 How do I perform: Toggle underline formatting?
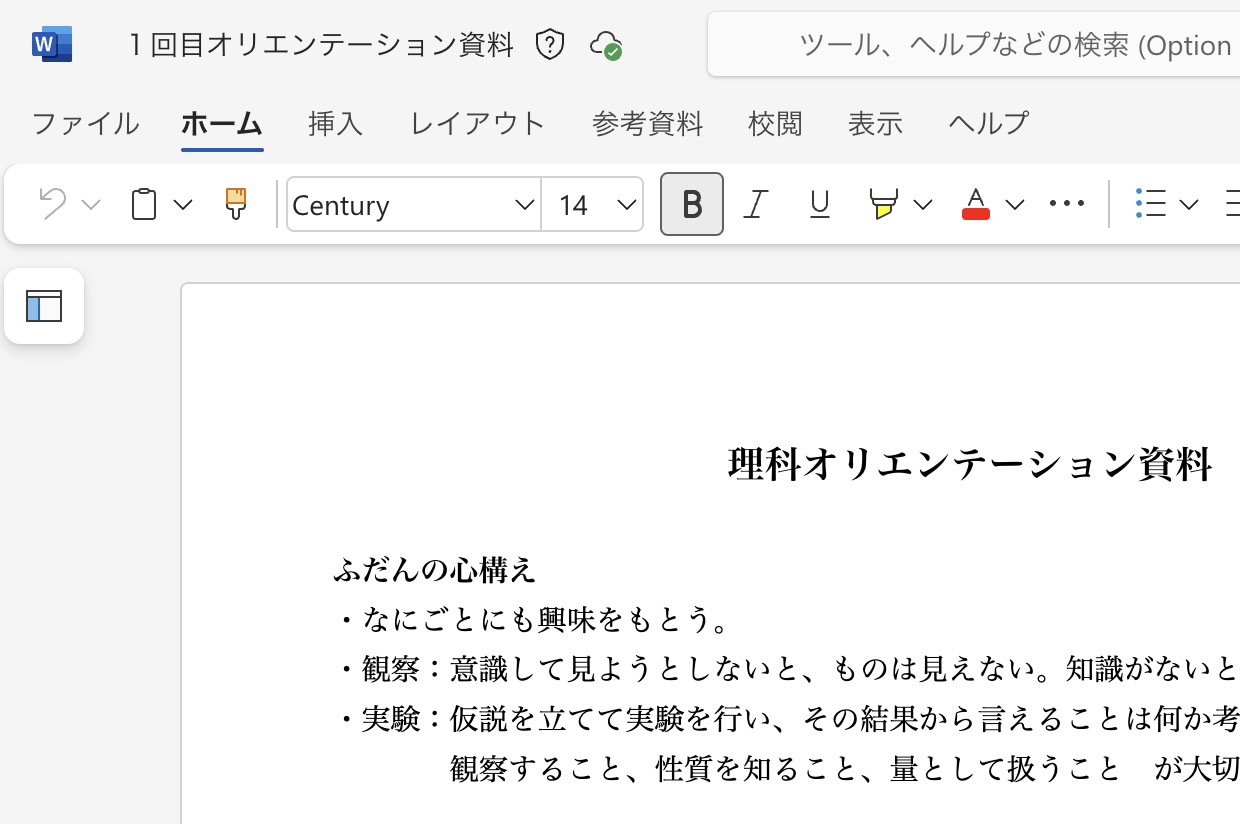(x=820, y=204)
